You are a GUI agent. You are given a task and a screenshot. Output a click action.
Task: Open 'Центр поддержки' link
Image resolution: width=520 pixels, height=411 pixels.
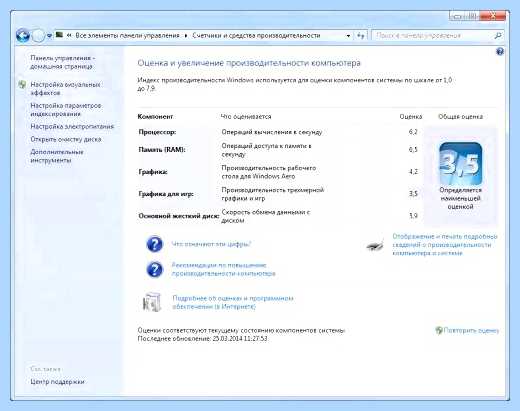coord(57,381)
